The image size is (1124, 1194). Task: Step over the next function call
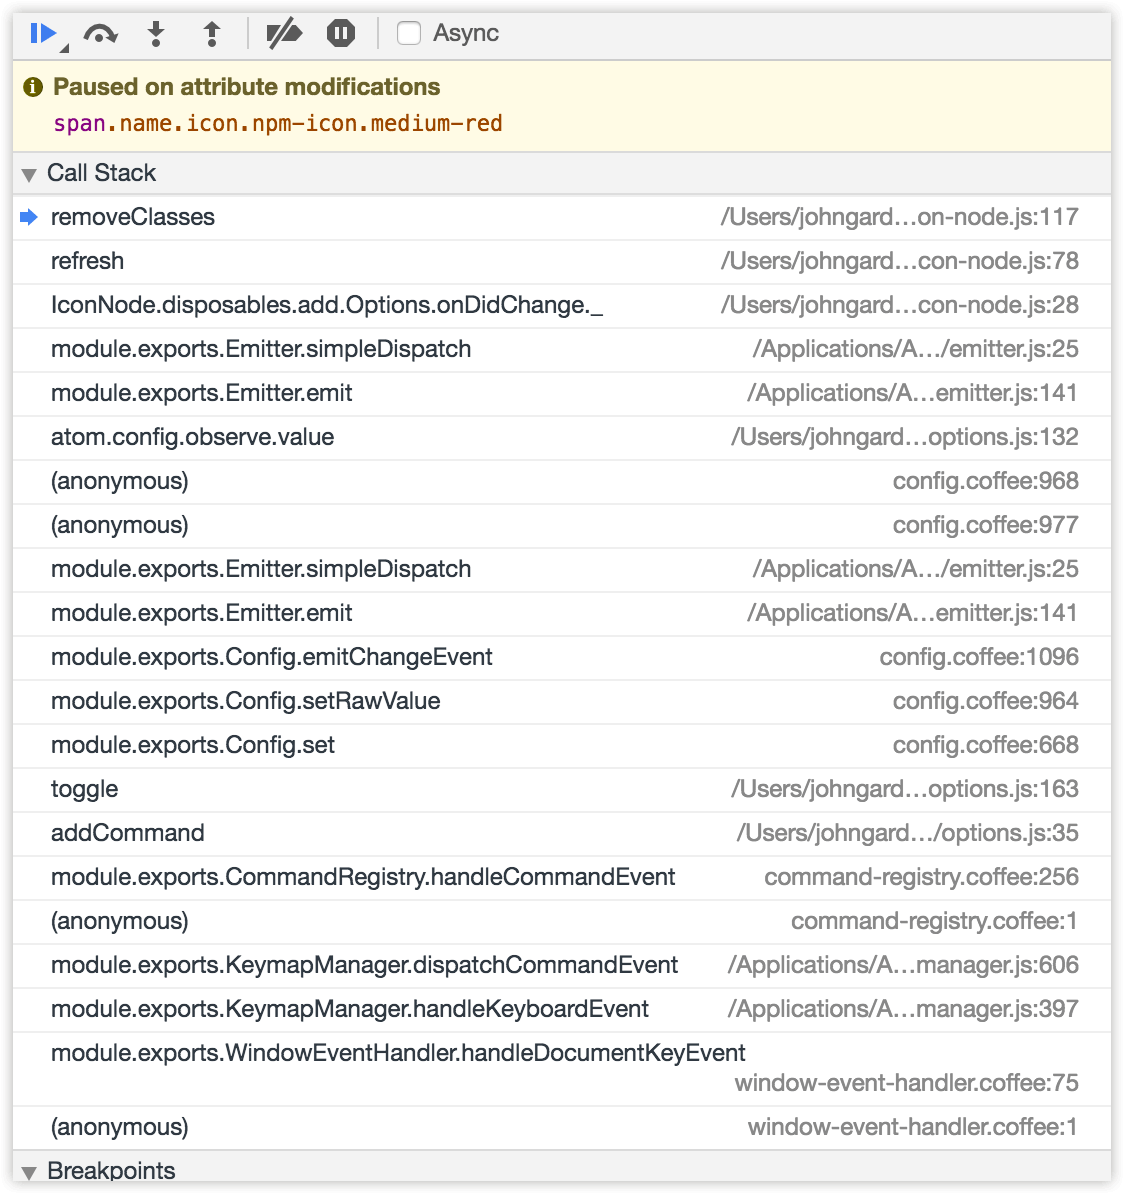pyautogui.click(x=100, y=32)
